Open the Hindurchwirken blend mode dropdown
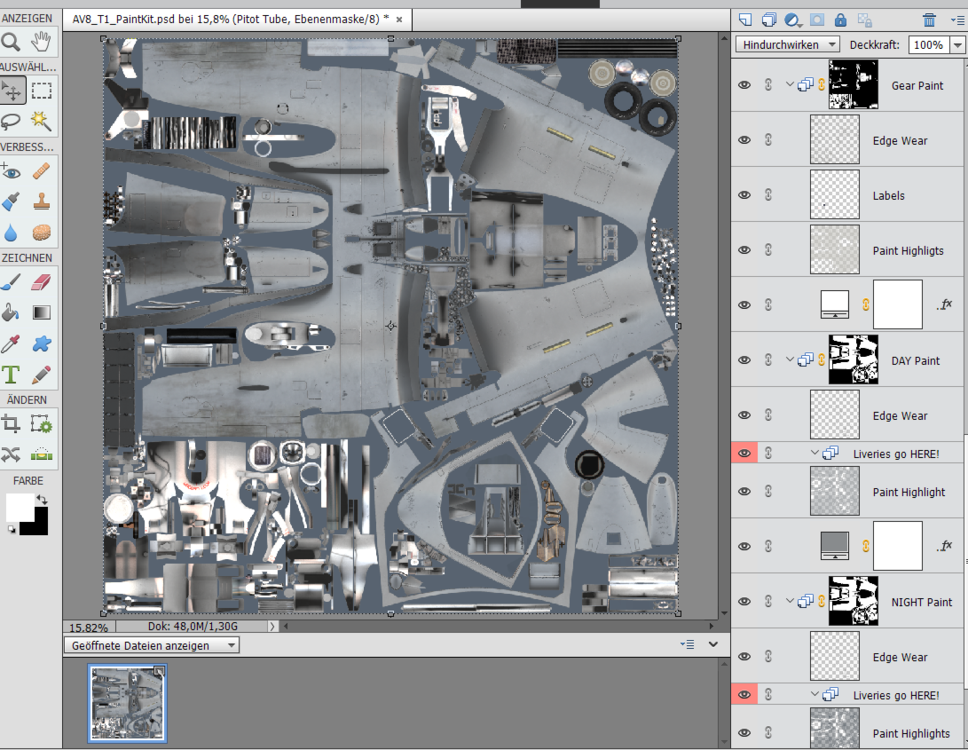The image size is (968, 750). pyautogui.click(x=788, y=45)
